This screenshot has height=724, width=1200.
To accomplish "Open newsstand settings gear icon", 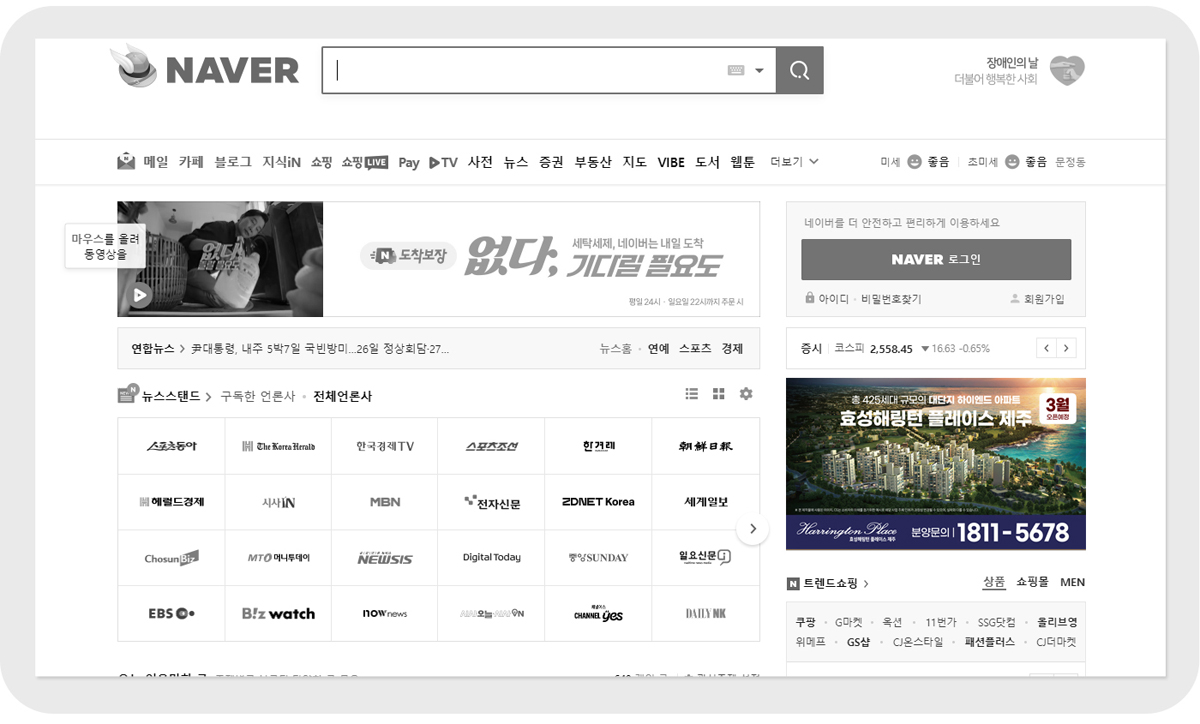I will click(x=746, y=394).
